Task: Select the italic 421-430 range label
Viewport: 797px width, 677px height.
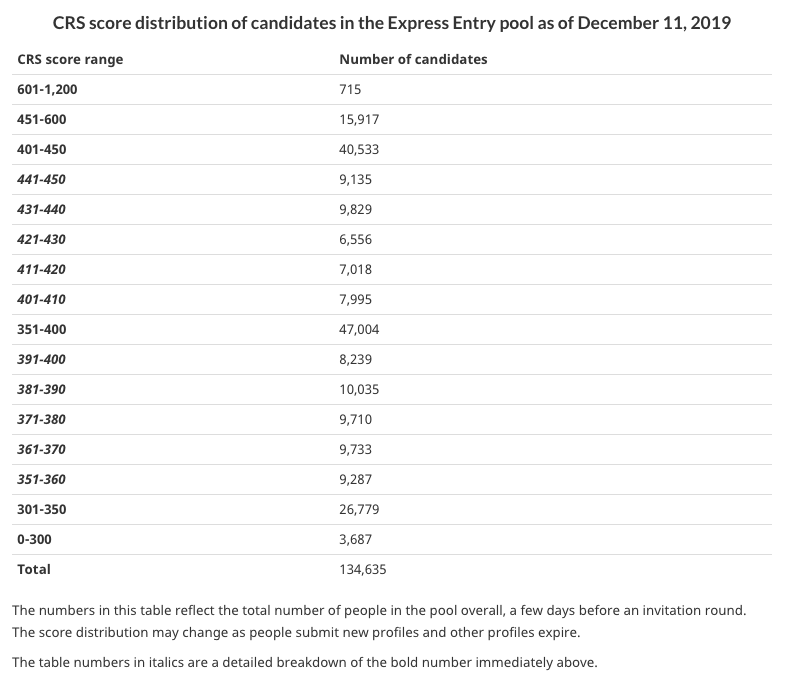Action: coord(42,239)
